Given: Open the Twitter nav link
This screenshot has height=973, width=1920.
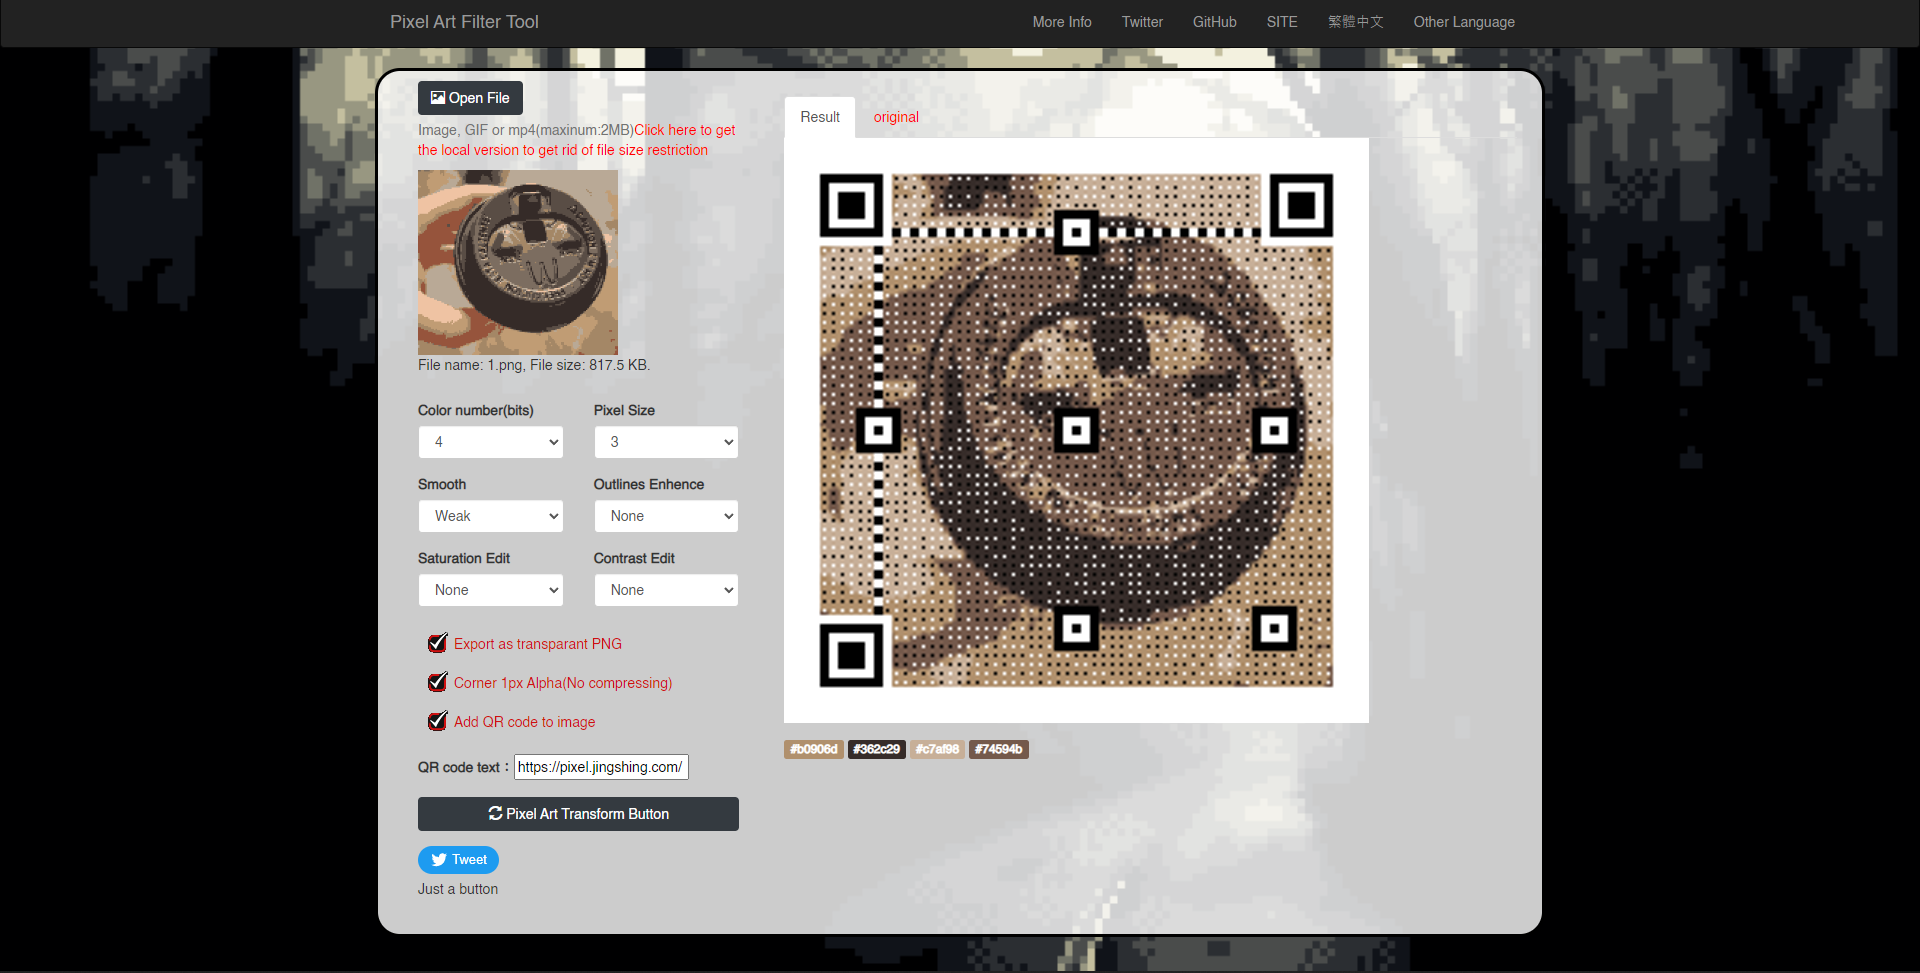Looking at the screenshot, I should tap(1142, 22).
